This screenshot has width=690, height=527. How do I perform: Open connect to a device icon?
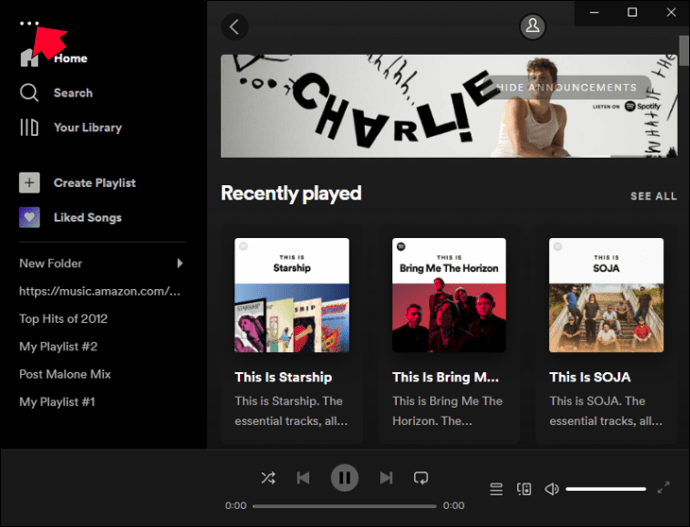pyautogui.click(x=524, y=489)
